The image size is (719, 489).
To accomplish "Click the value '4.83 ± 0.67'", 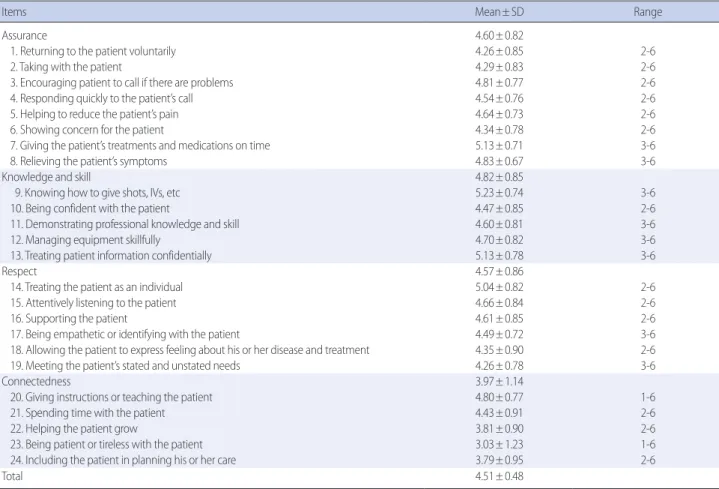I will (x=499, y=161).
